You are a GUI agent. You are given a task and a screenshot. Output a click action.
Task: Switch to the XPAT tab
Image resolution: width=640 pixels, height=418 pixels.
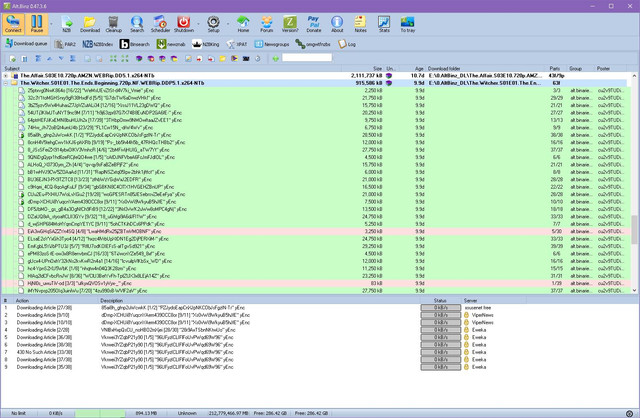[x=237, y=44]
